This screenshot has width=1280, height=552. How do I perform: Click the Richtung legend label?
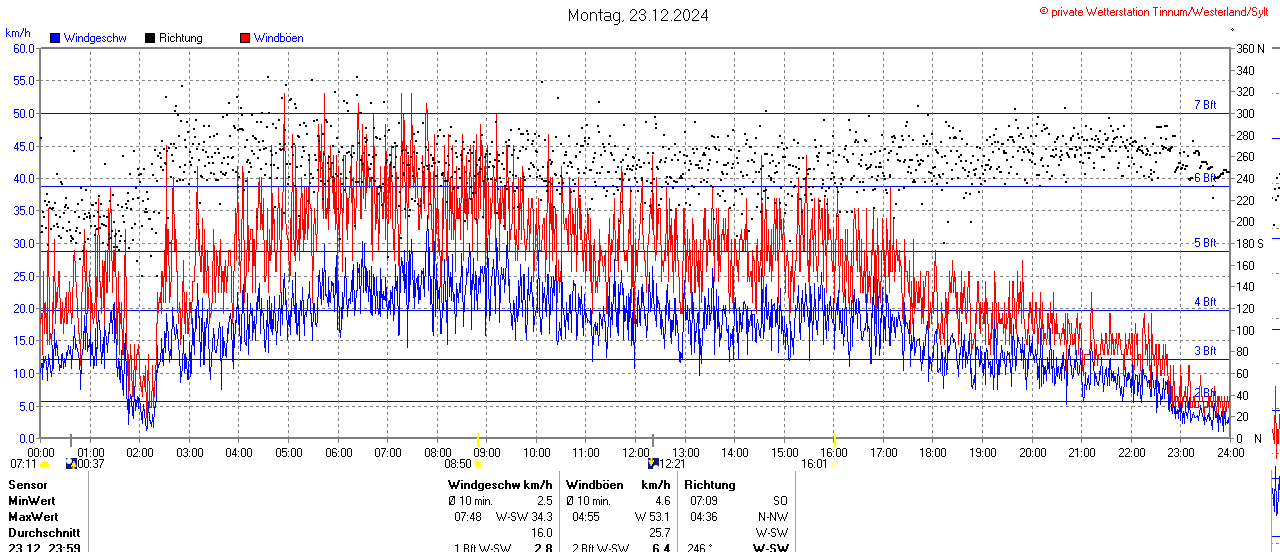click(181, 38)
